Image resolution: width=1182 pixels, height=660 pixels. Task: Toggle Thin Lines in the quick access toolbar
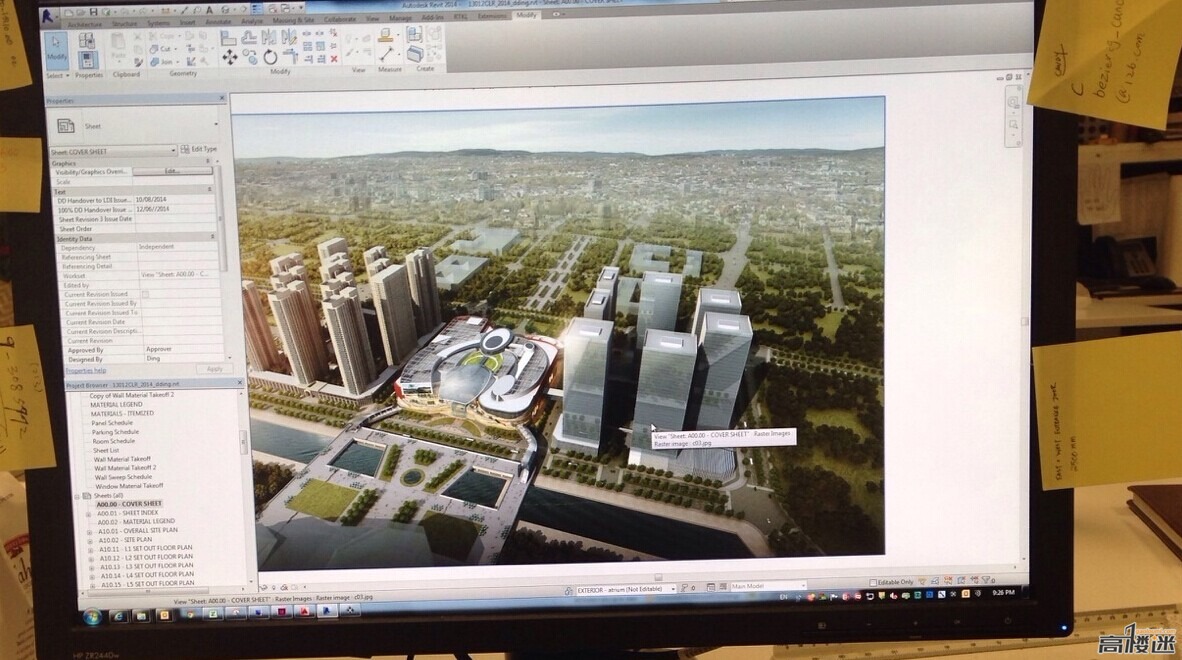257,10
